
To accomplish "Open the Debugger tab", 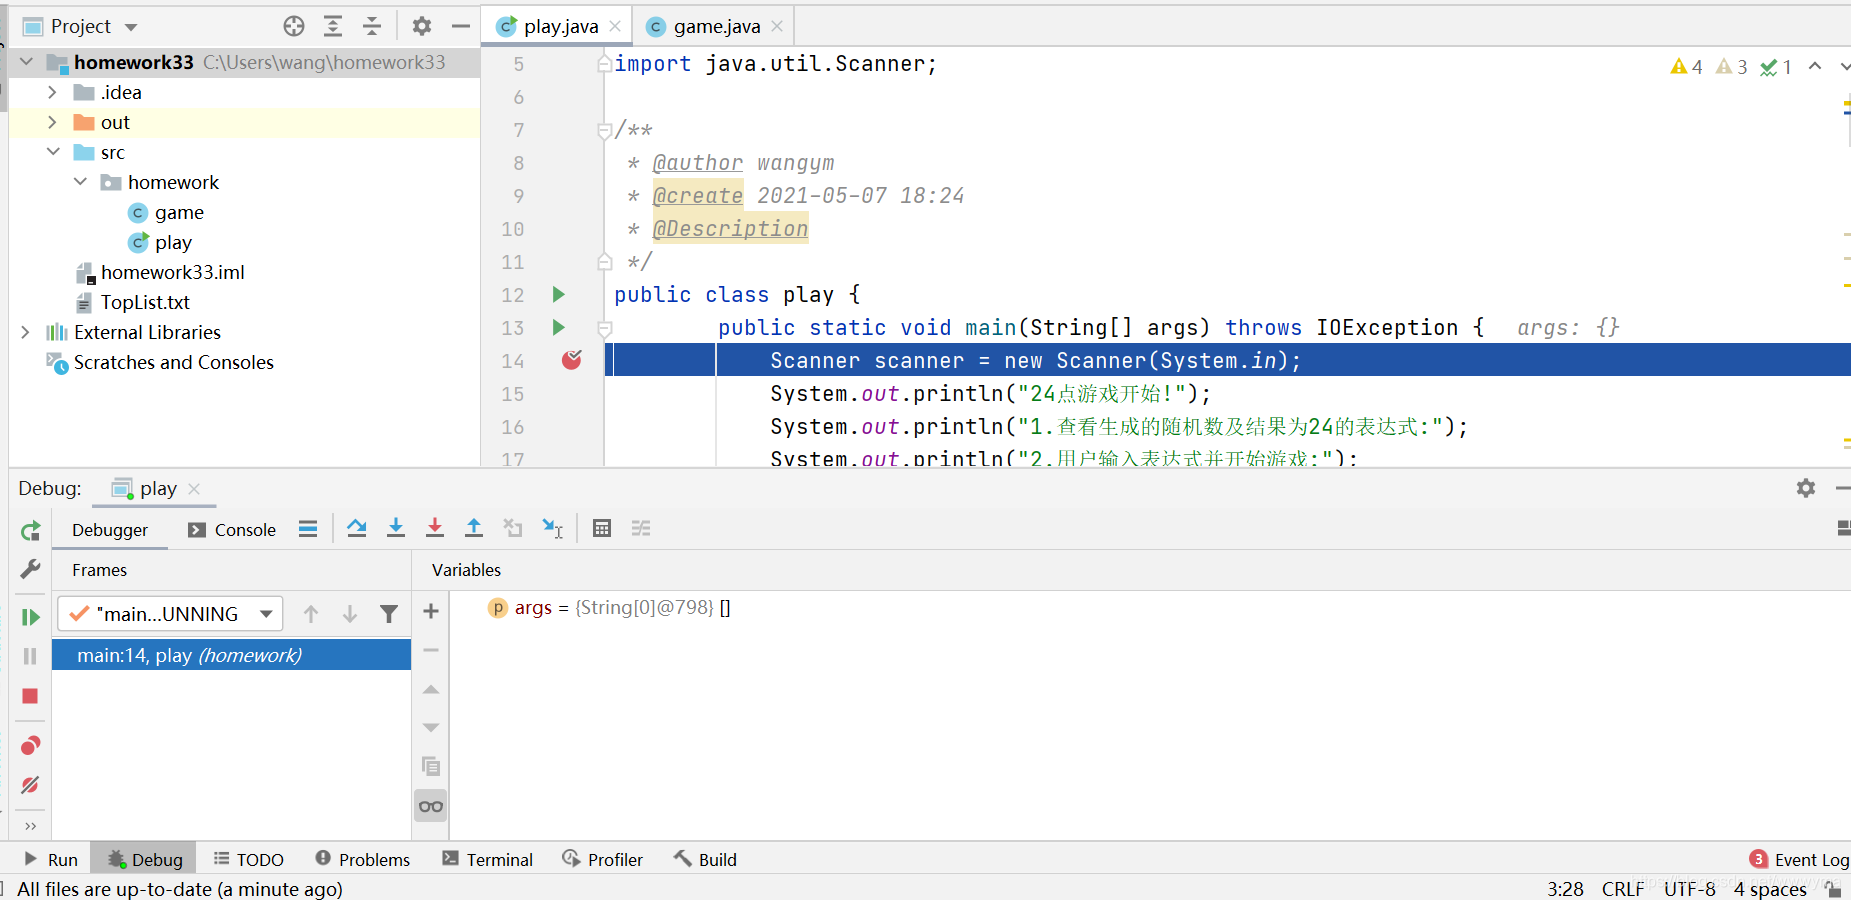I will click(x=110, y=530).
